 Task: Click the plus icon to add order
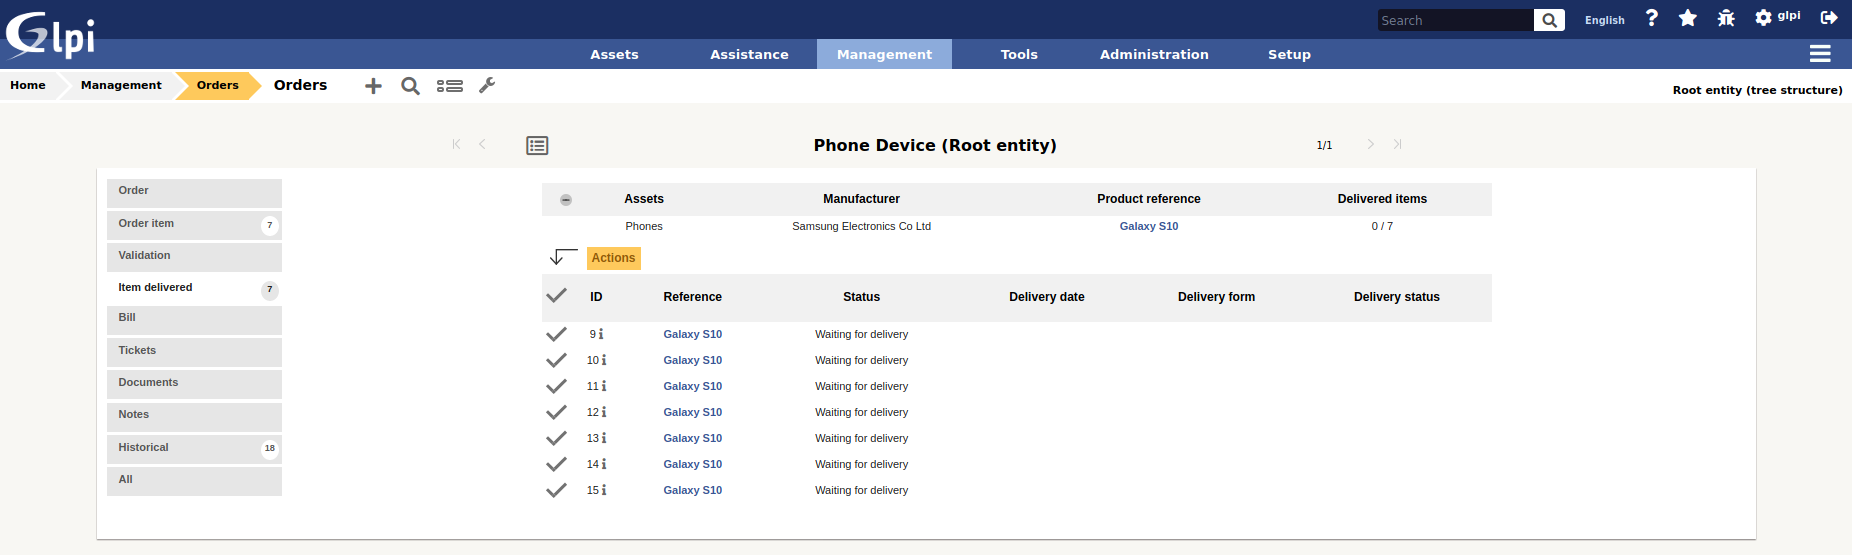click(x=373, y=86)
